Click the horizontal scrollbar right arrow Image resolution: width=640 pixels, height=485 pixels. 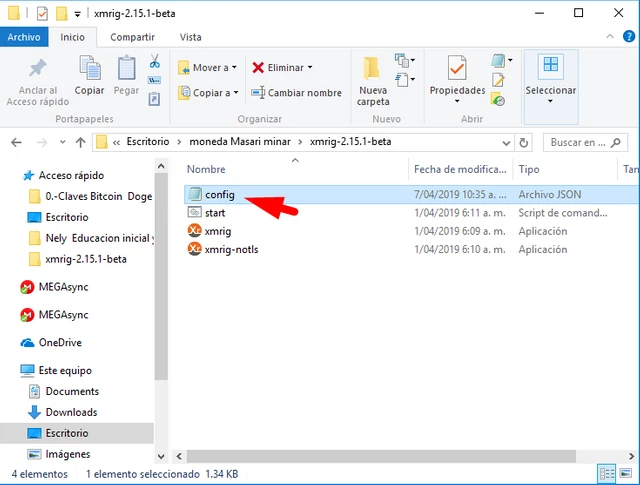click(631, 456)
